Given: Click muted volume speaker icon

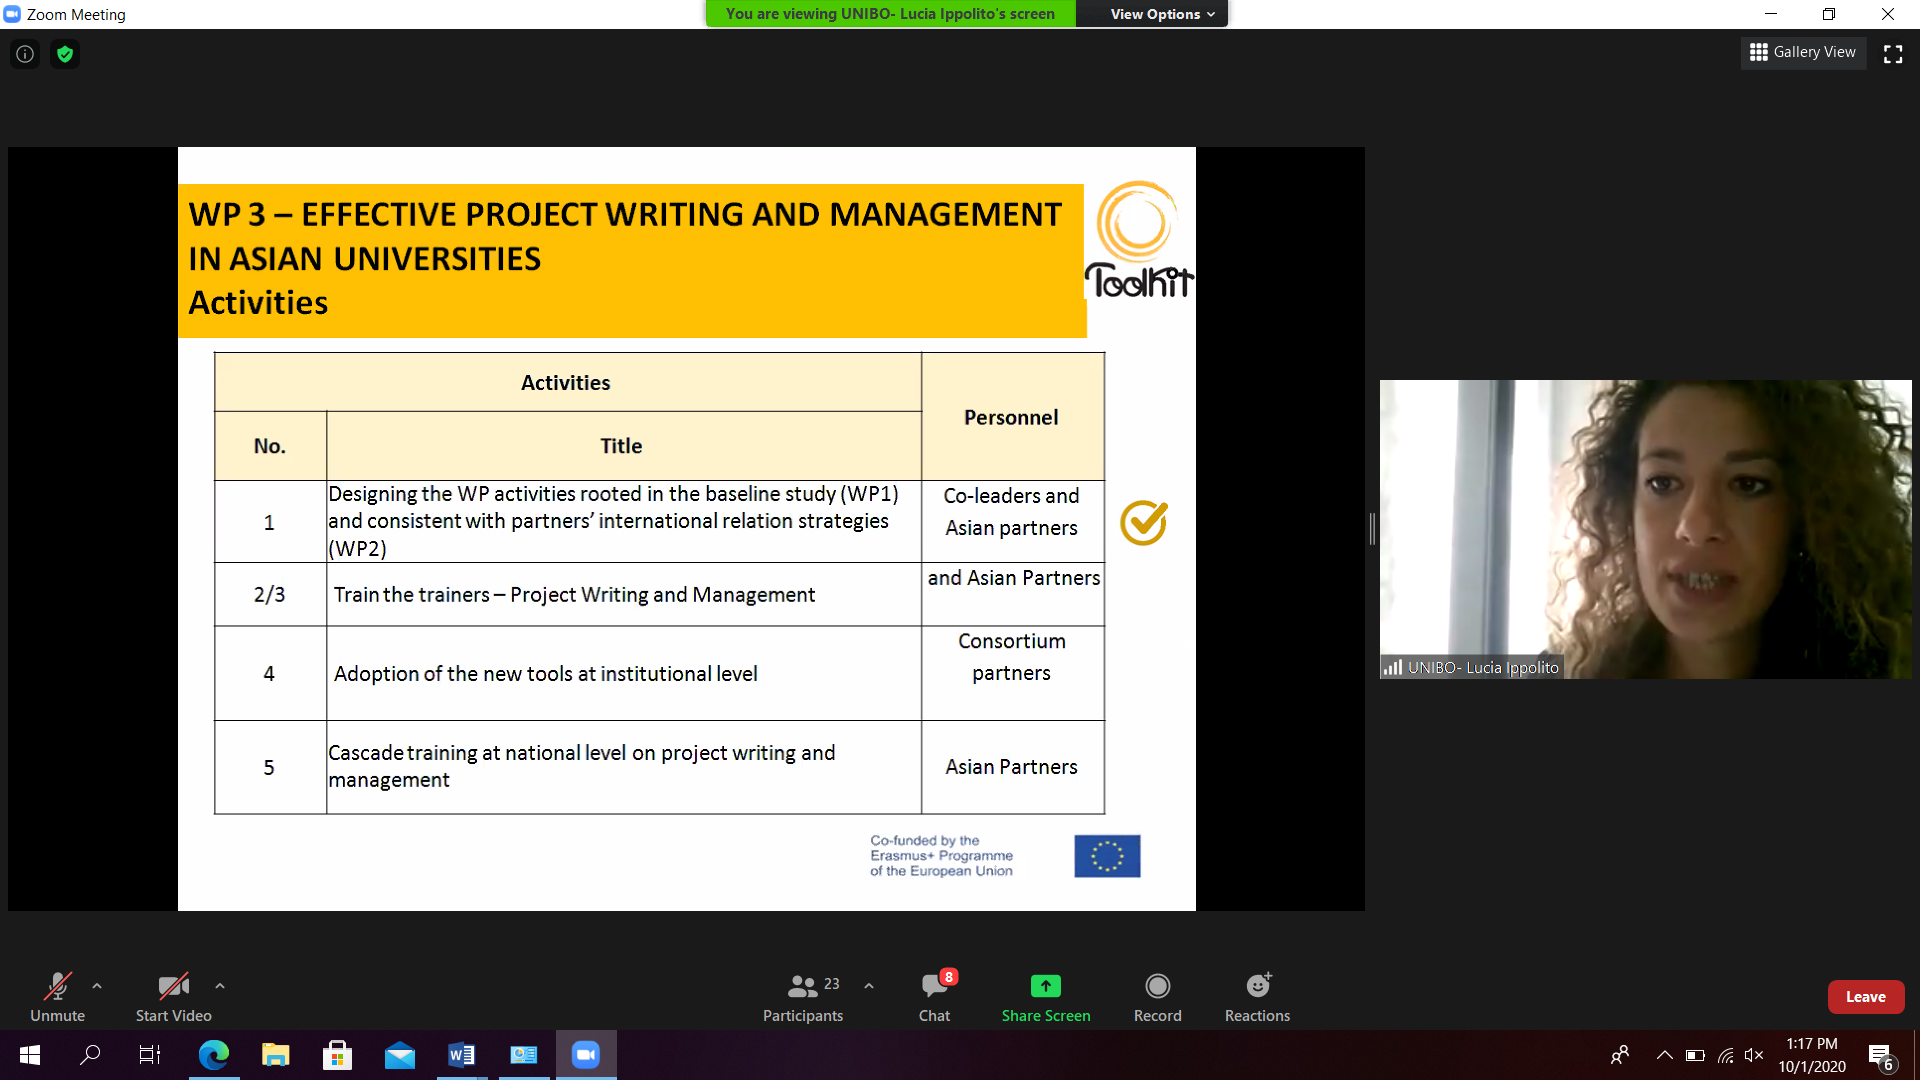Looking at the screenshot, I should point(1754,1055).
